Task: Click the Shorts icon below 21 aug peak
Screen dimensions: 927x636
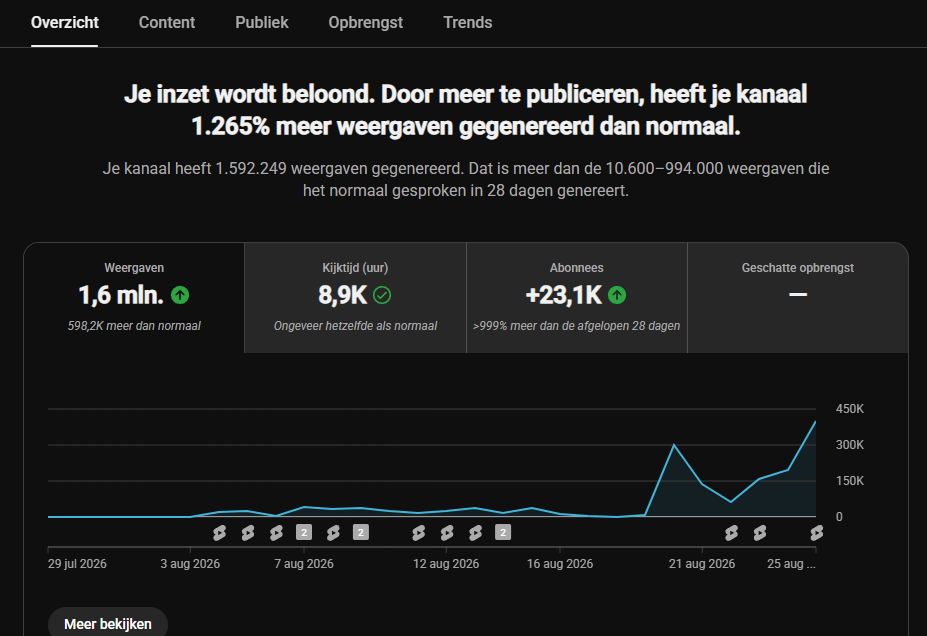Action: click(731, 533)
